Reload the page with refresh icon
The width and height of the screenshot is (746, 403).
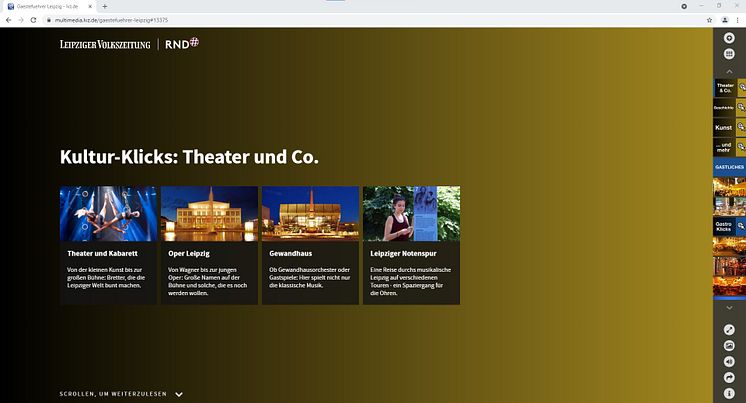click(33, 20)
